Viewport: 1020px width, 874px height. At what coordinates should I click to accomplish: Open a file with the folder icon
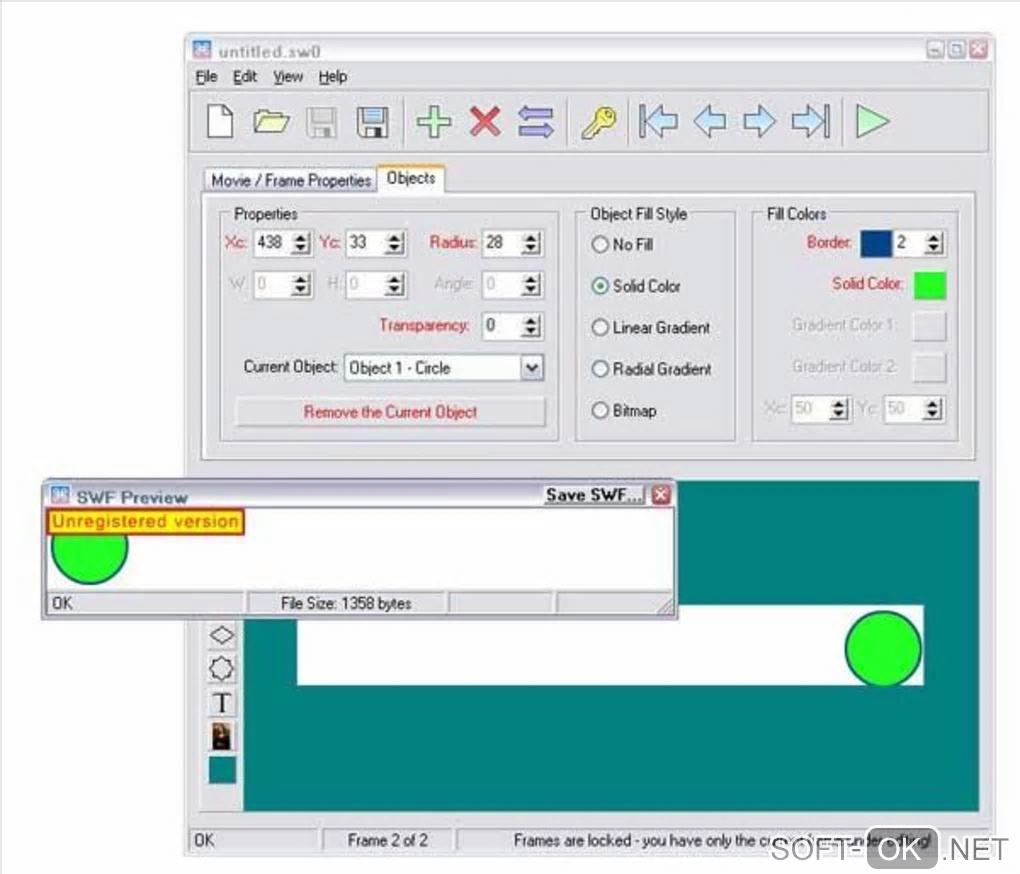(x=271, y=121)
